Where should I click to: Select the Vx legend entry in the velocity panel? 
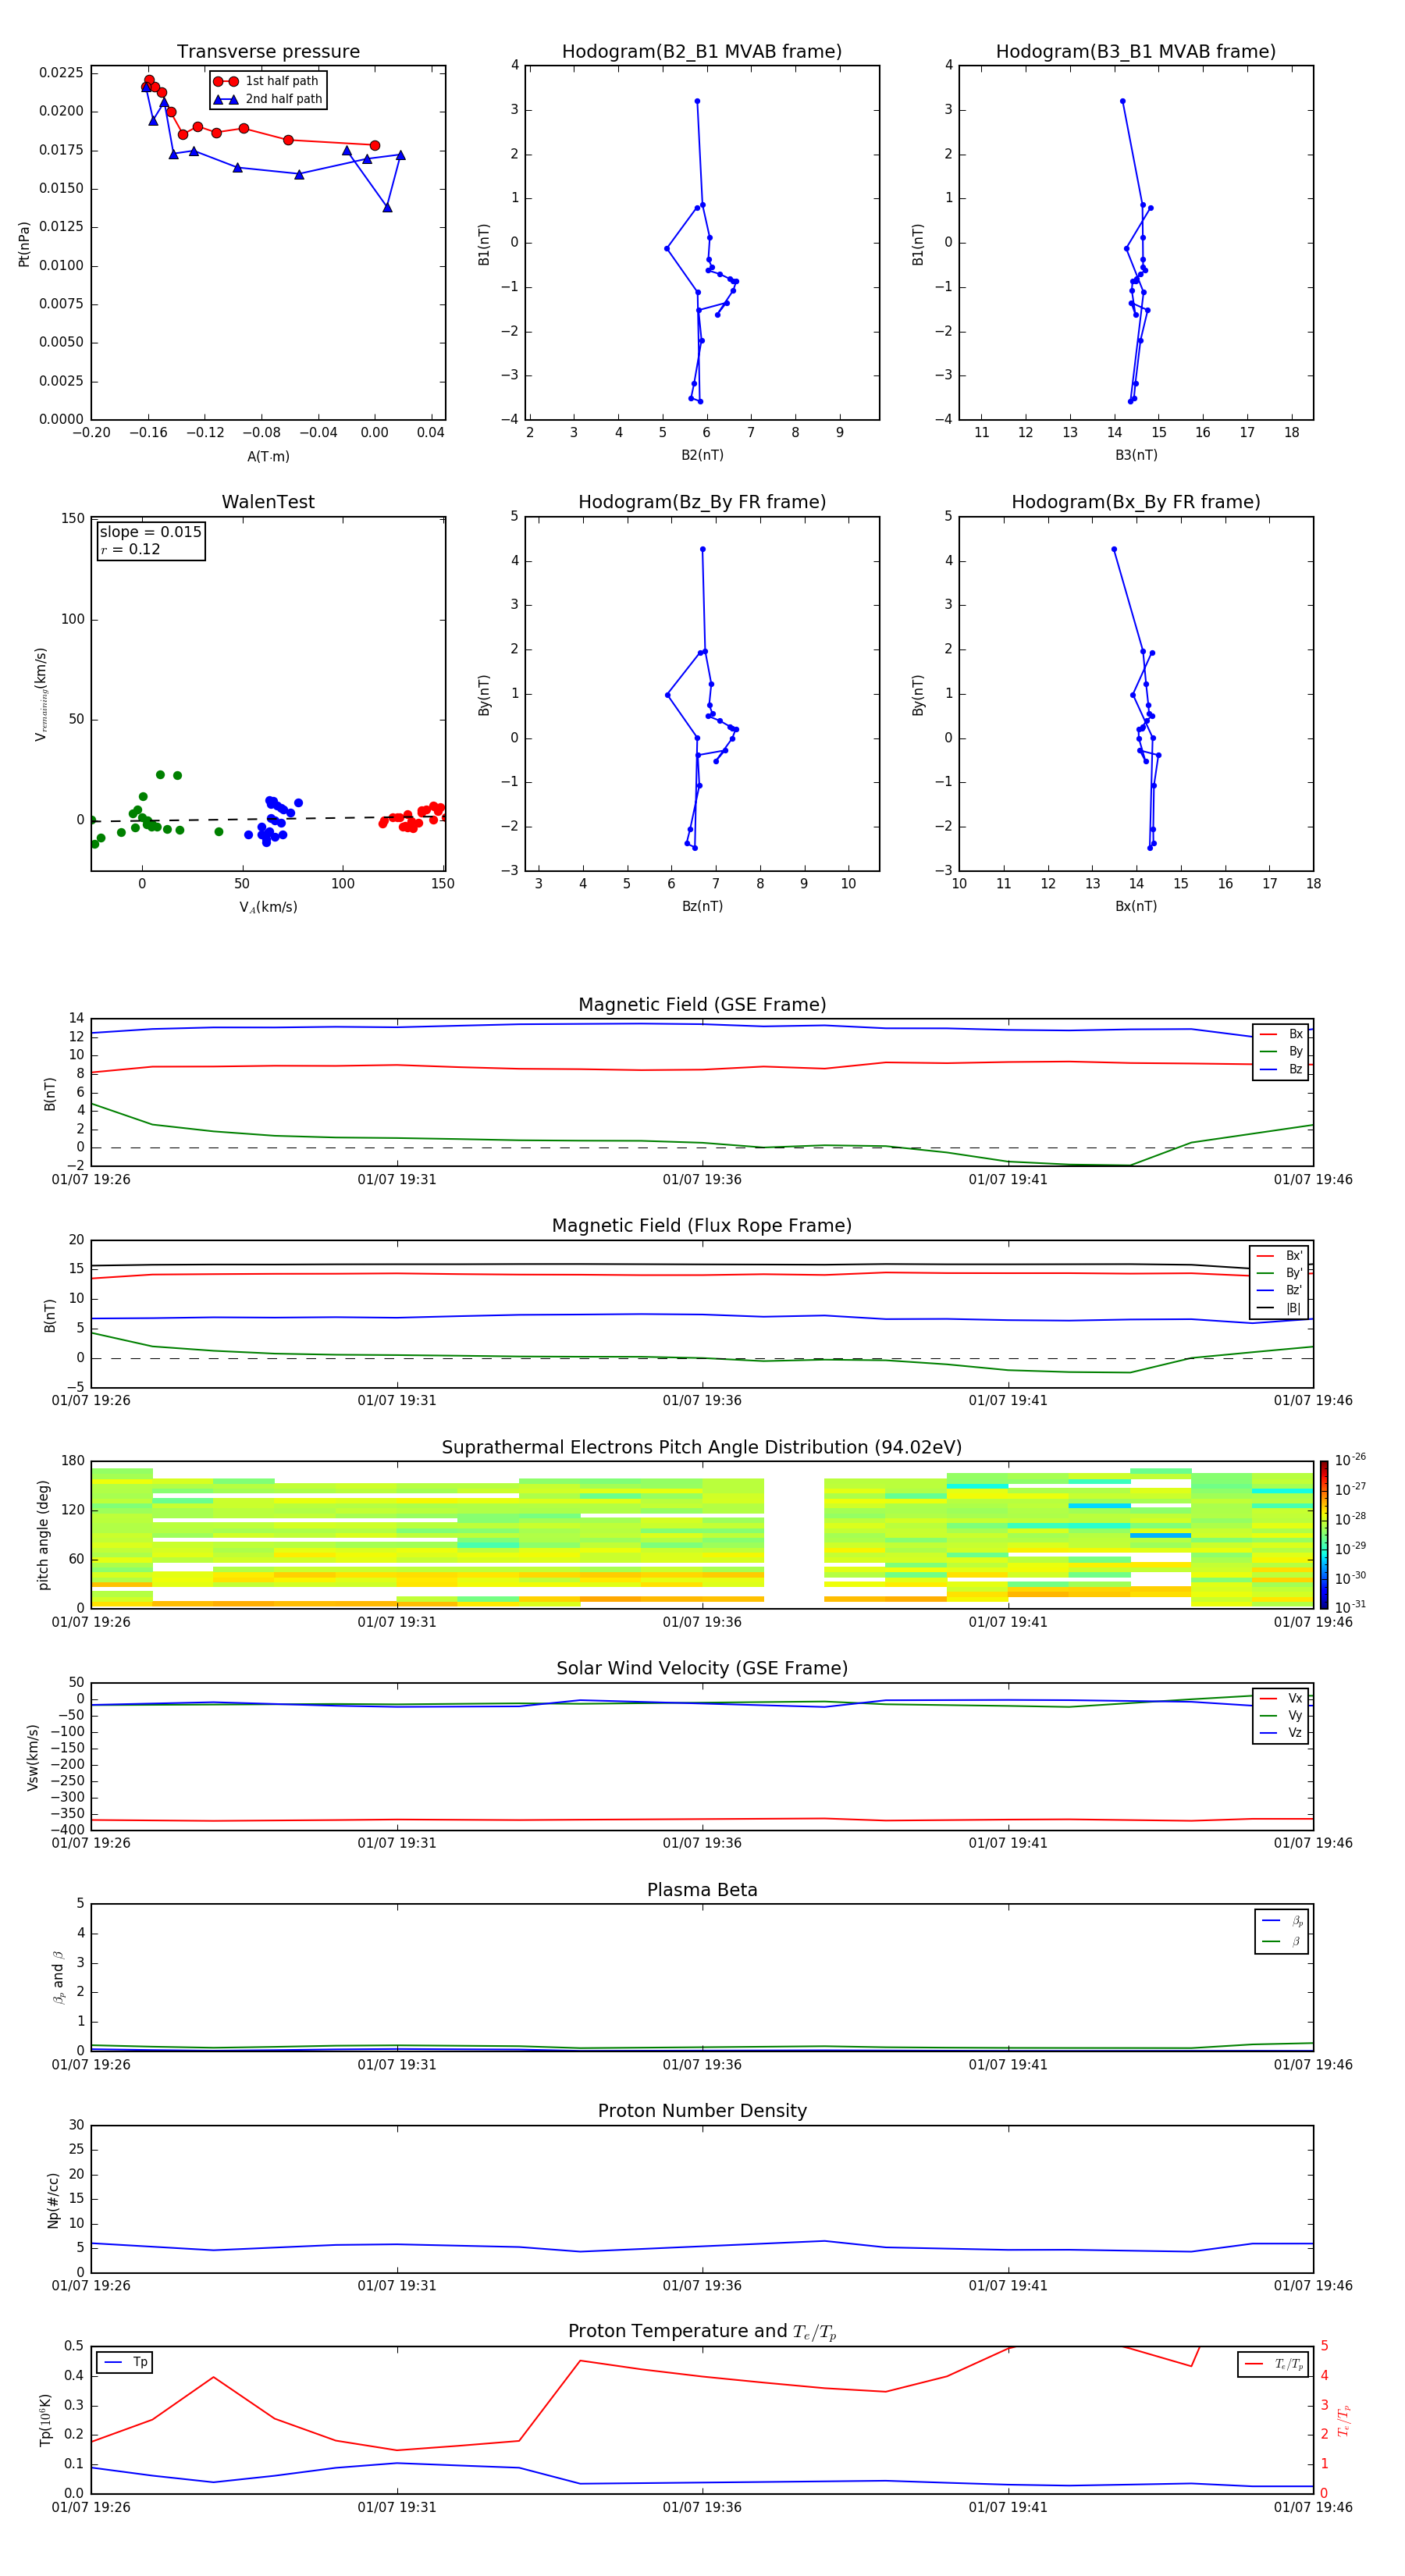(1281, 1698)
